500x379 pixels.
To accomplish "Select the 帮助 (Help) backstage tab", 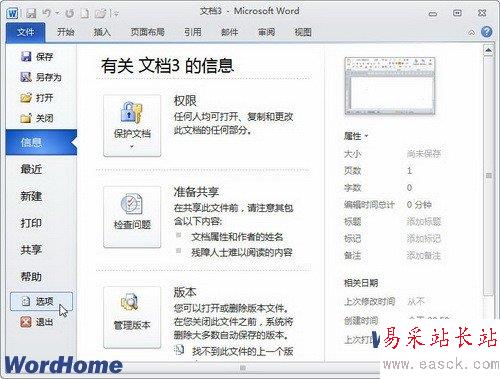I will click(x=31, y=277).
